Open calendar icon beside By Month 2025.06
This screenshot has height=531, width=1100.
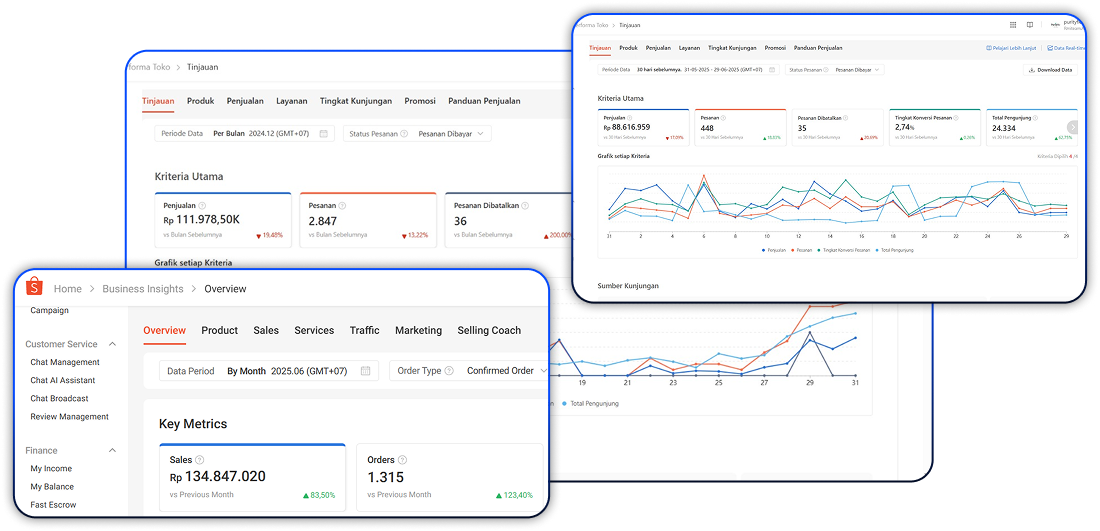tap(367, 371)
